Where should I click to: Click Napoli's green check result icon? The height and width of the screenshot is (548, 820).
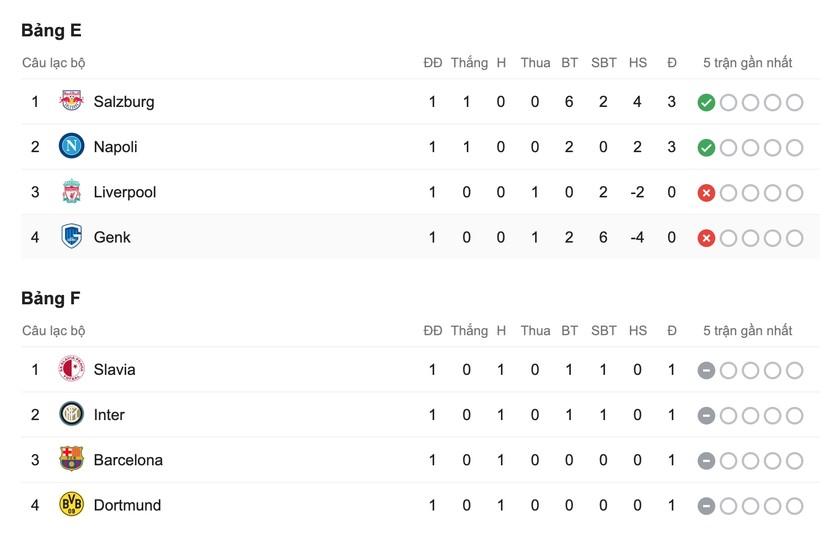706,147
